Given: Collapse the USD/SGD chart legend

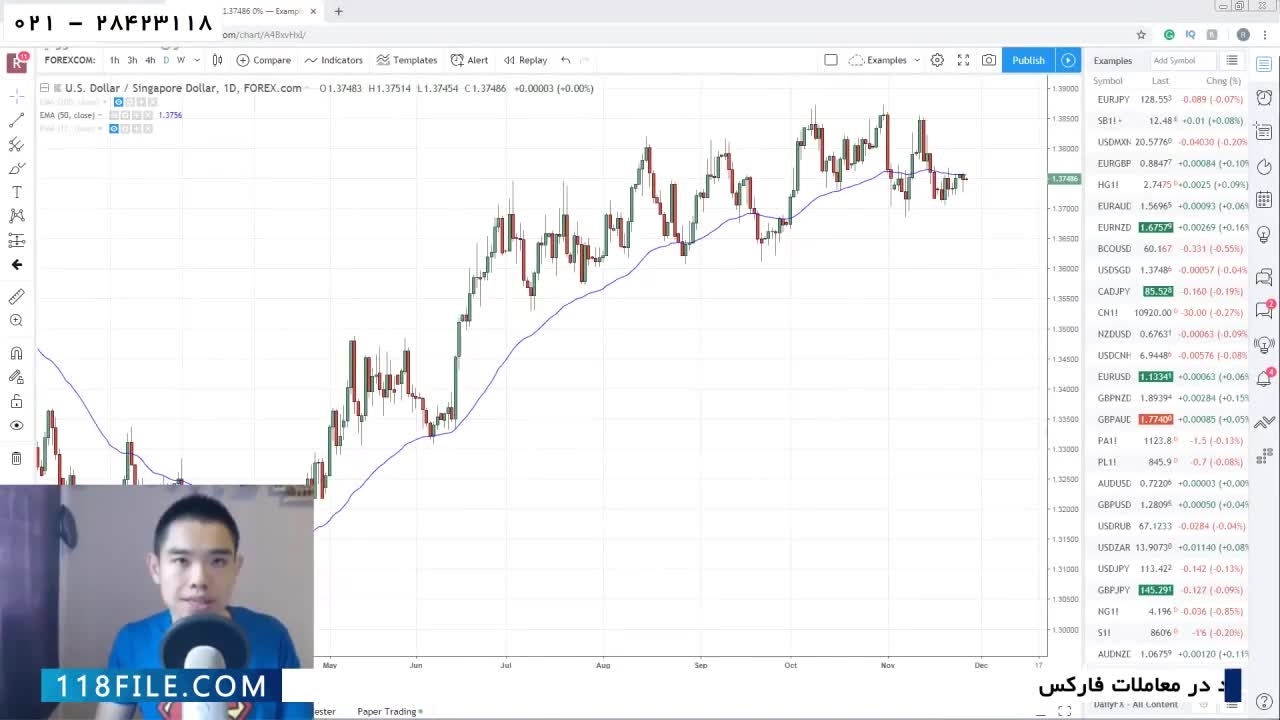Looking at the screenshot, I should coord(44,88).
